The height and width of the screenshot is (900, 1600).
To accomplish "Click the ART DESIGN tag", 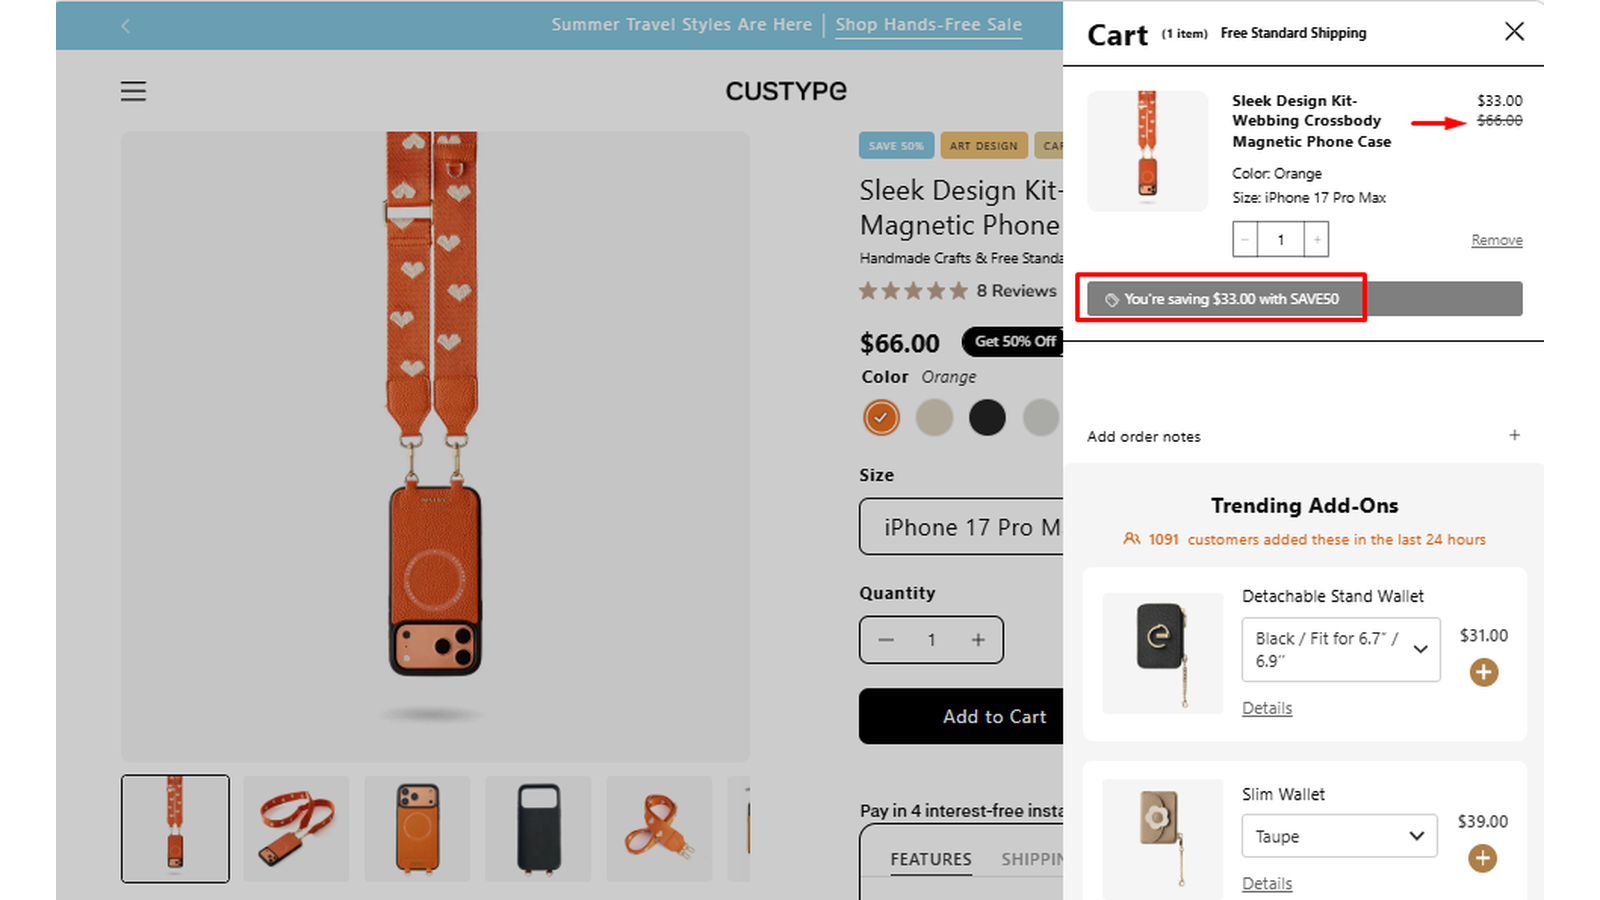I will coord(983,145).
